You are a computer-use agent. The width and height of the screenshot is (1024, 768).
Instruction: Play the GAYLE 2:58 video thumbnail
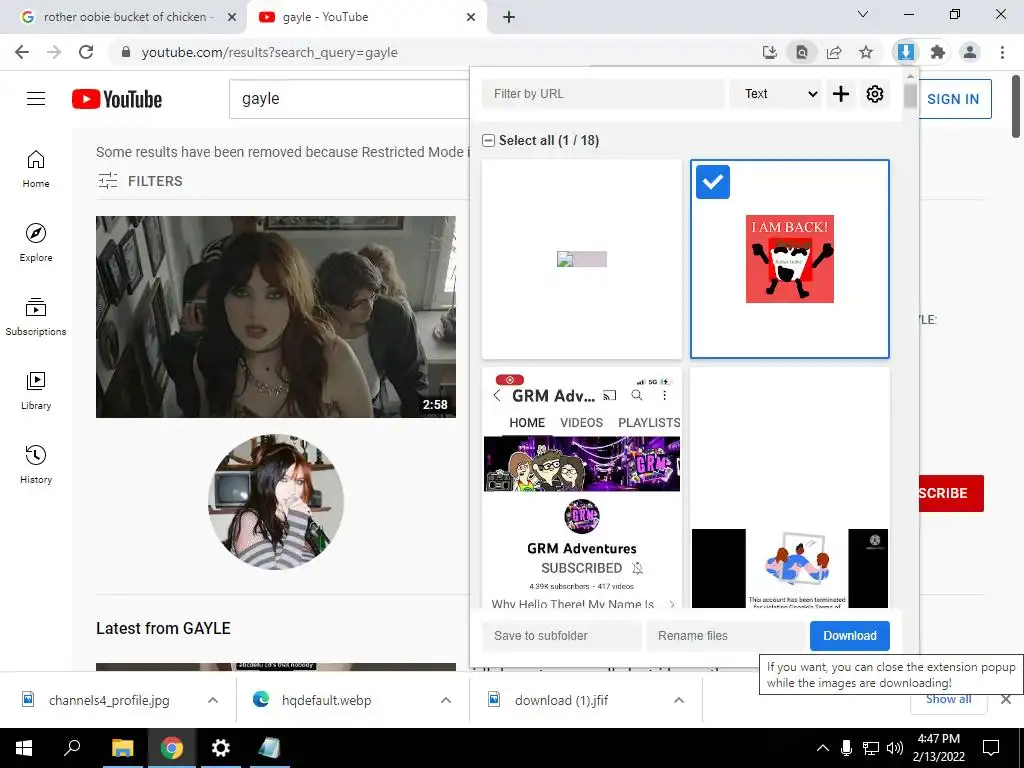[x=276, y=317]
